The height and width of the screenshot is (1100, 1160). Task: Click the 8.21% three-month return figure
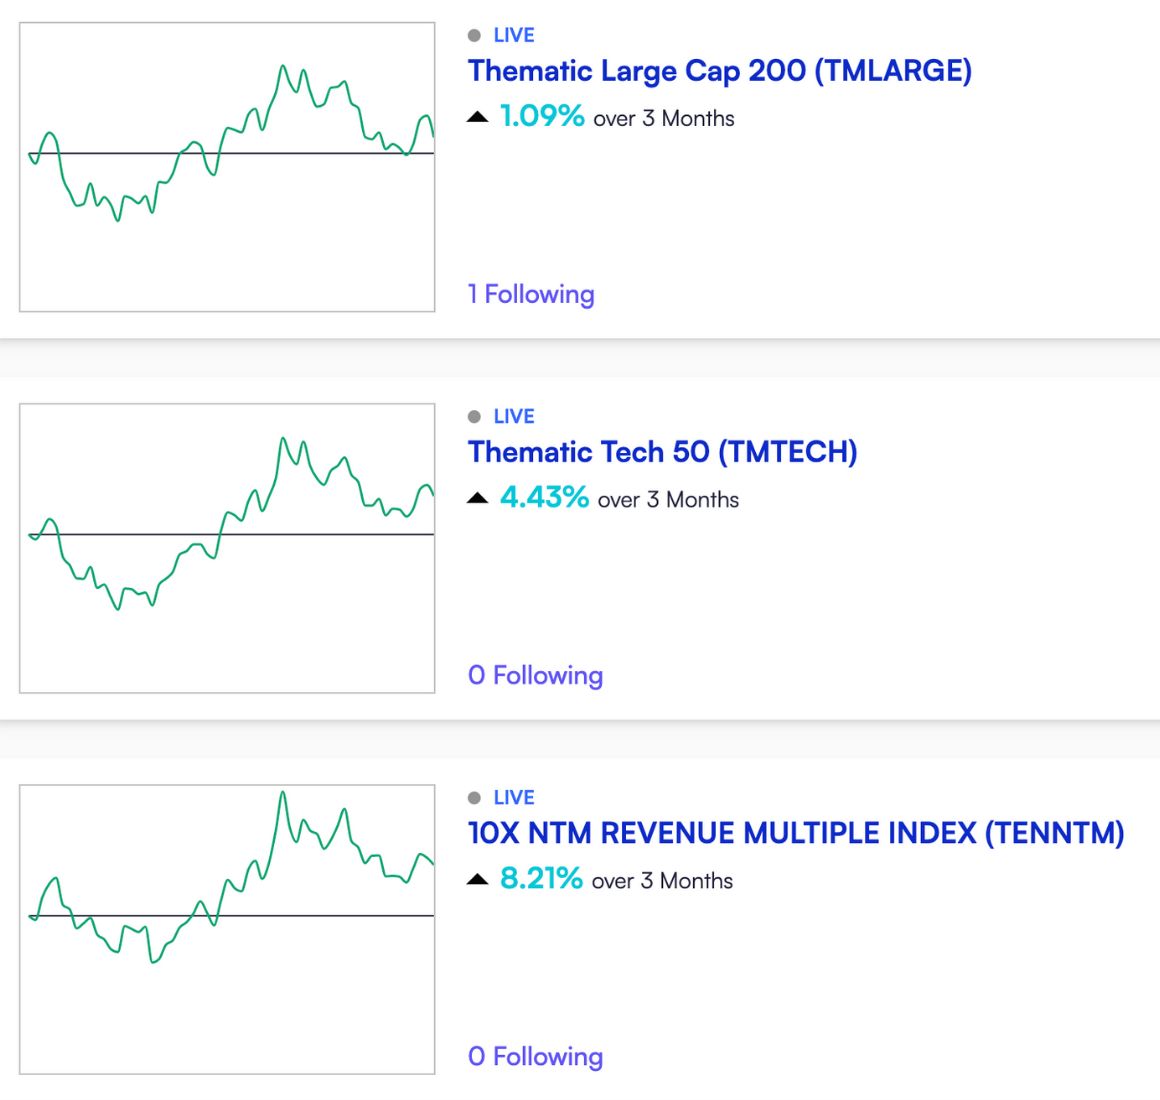(x=541, y=878)
